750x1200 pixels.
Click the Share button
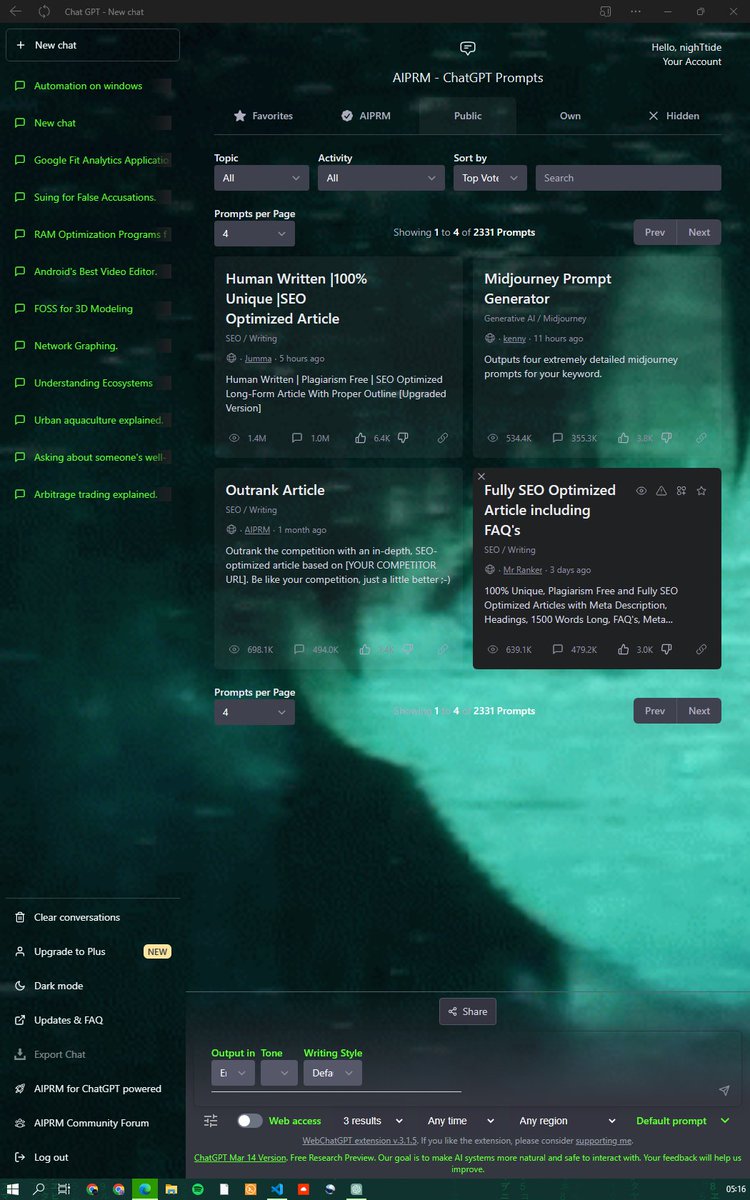(x=467, y=1011)
